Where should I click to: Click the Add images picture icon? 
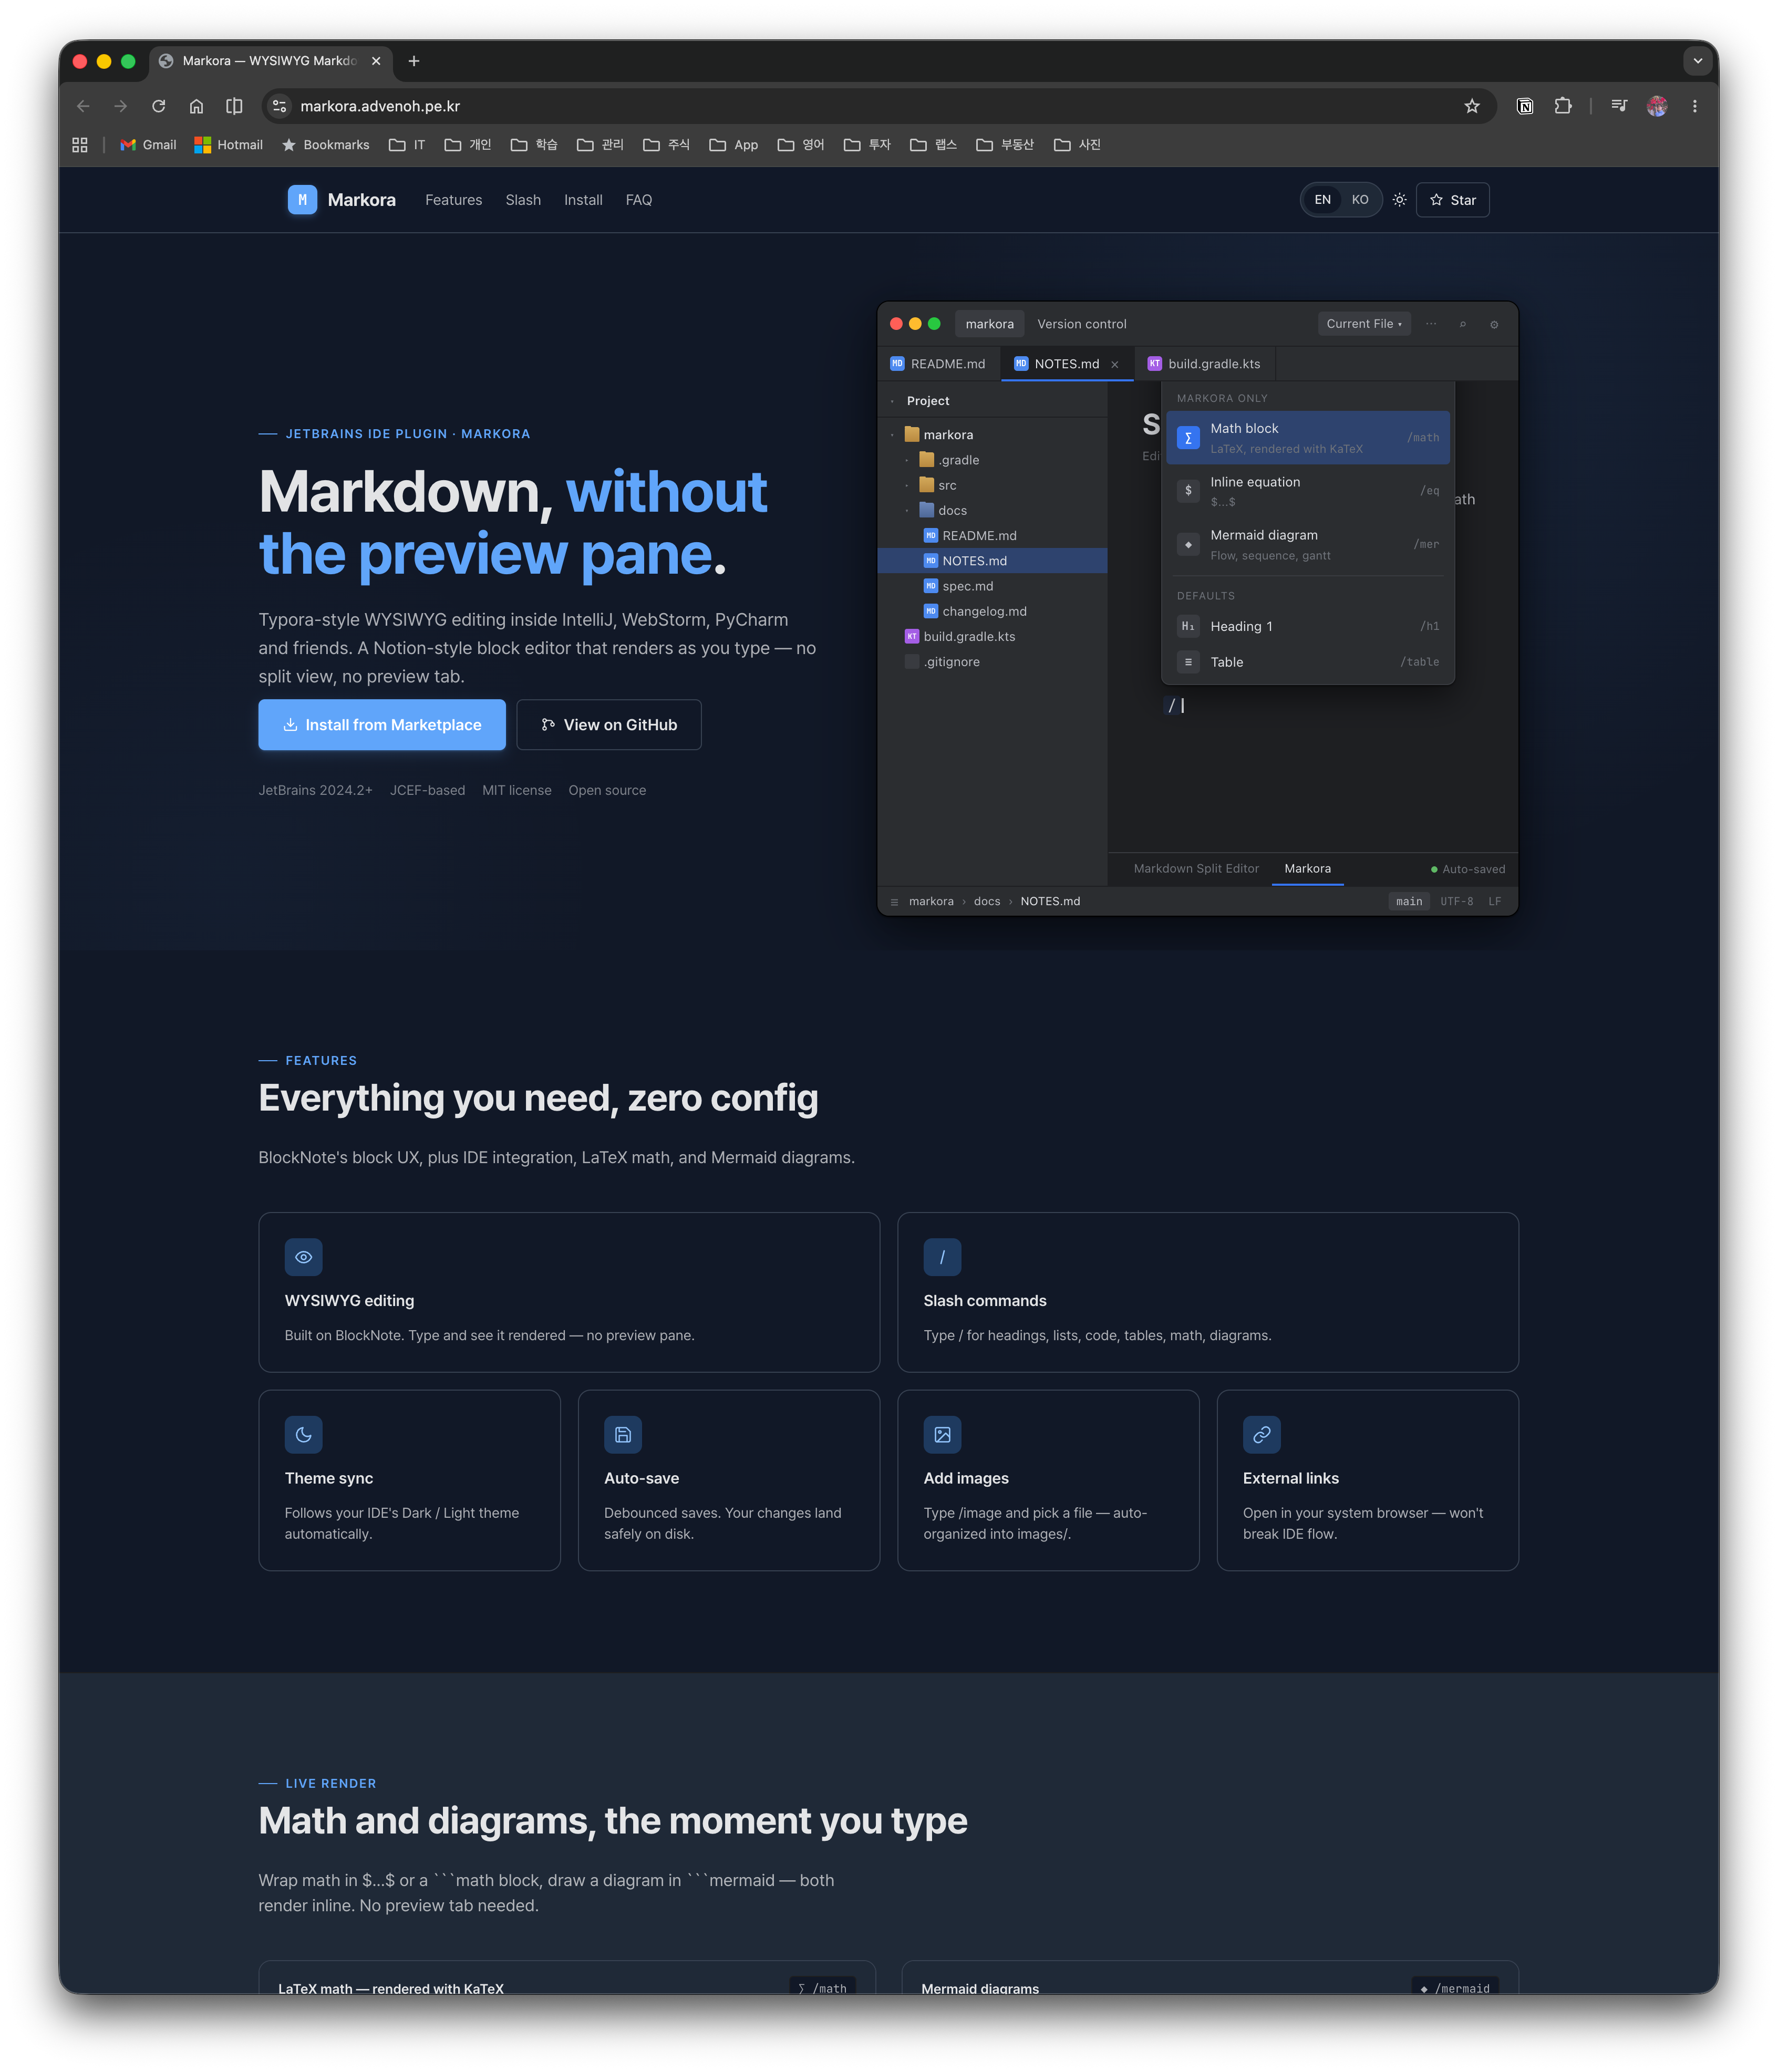tap(942, 1435)
